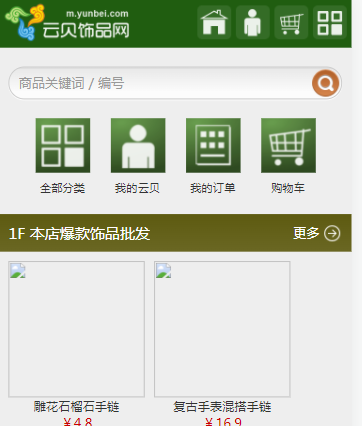Open the 我的订单 order list icon
Image resolution: width=362 pixels, height=426 pixels.
(x=213, y=145)
